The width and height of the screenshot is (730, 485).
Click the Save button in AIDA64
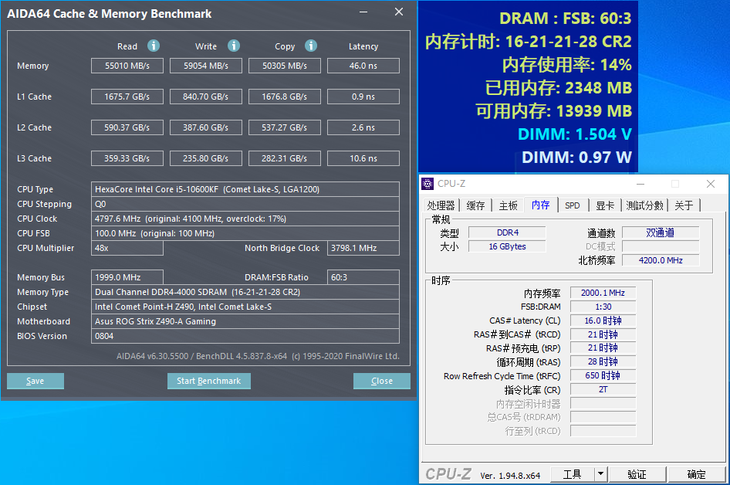click(35, 381)
